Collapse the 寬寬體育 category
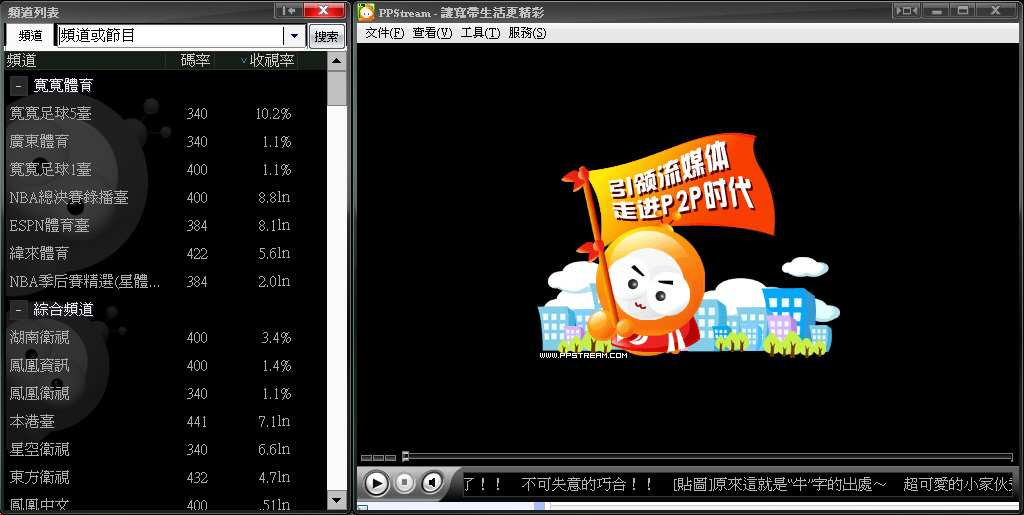Image resolution: width=1024 pixels, height=515 pixels. pyautogui.click(x=18, y=86)
